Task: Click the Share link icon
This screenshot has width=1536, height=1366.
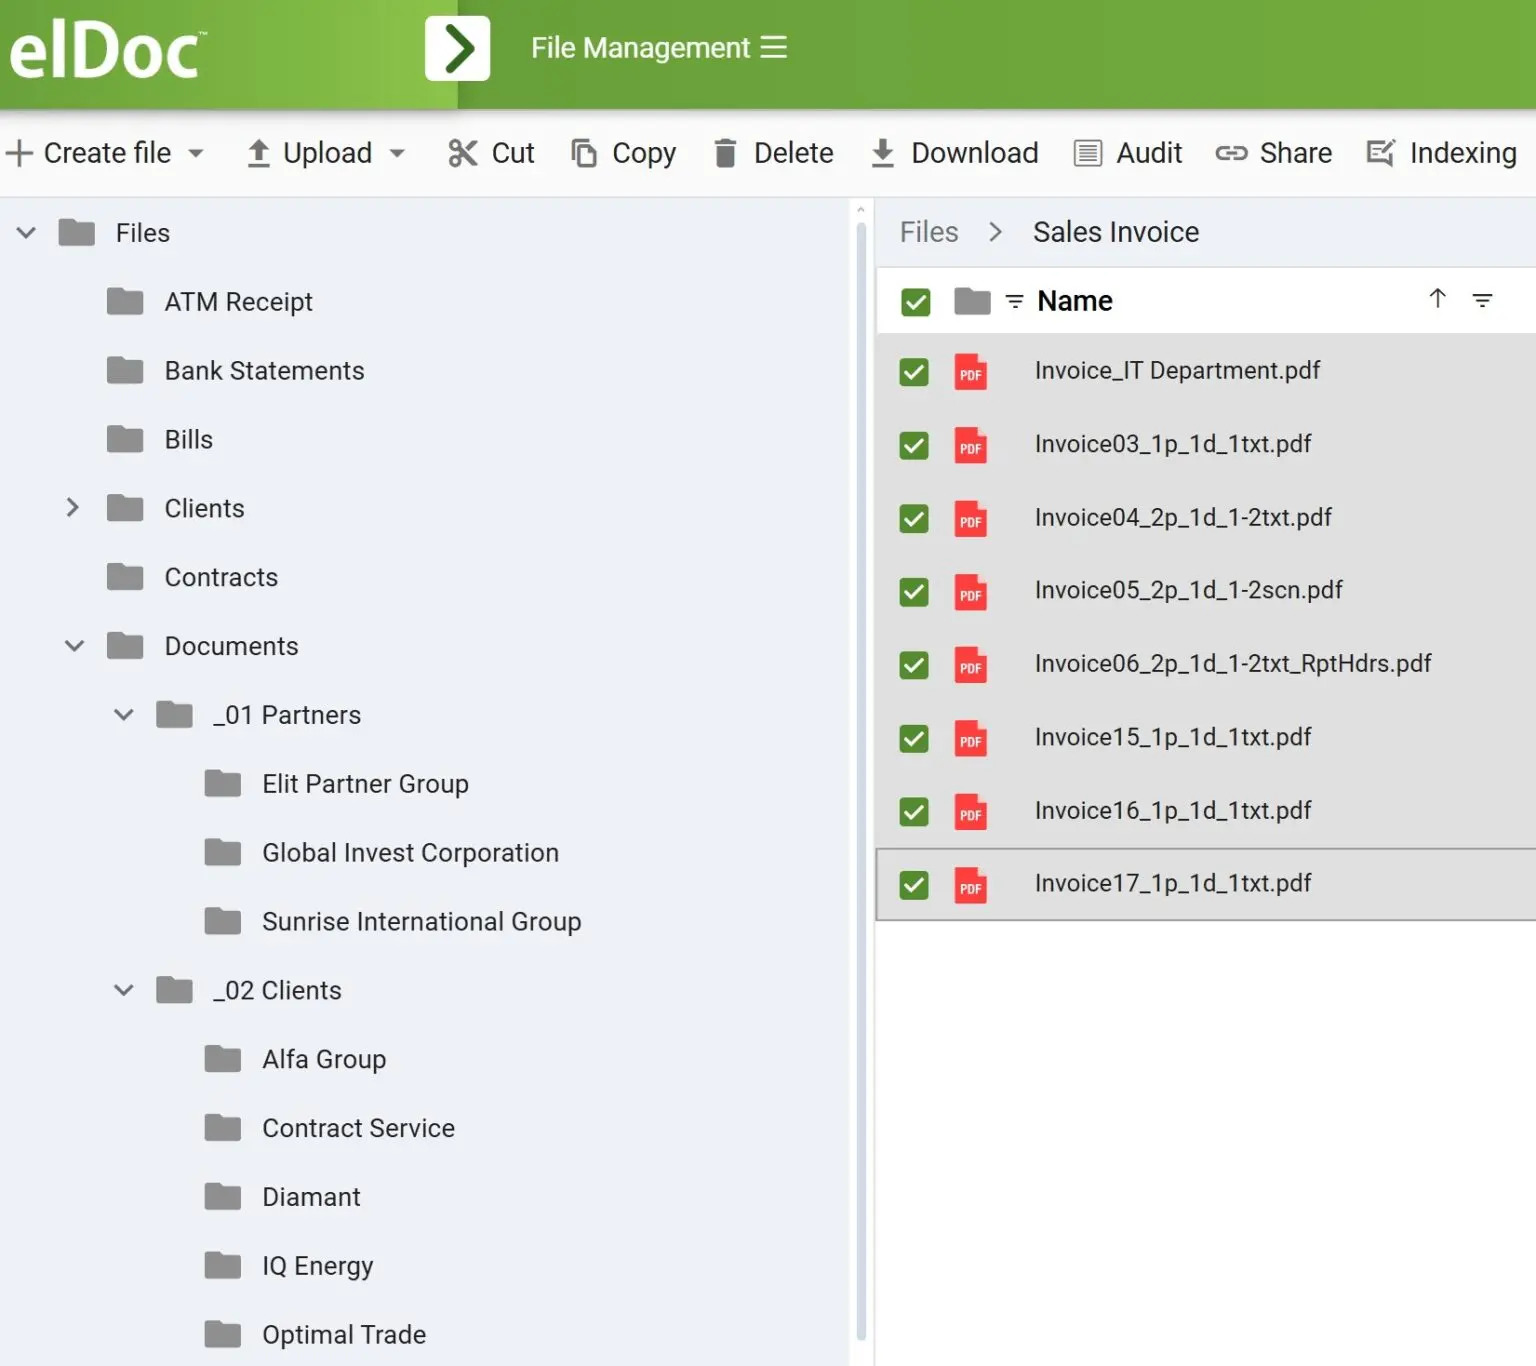Action: click(1230, 153)
